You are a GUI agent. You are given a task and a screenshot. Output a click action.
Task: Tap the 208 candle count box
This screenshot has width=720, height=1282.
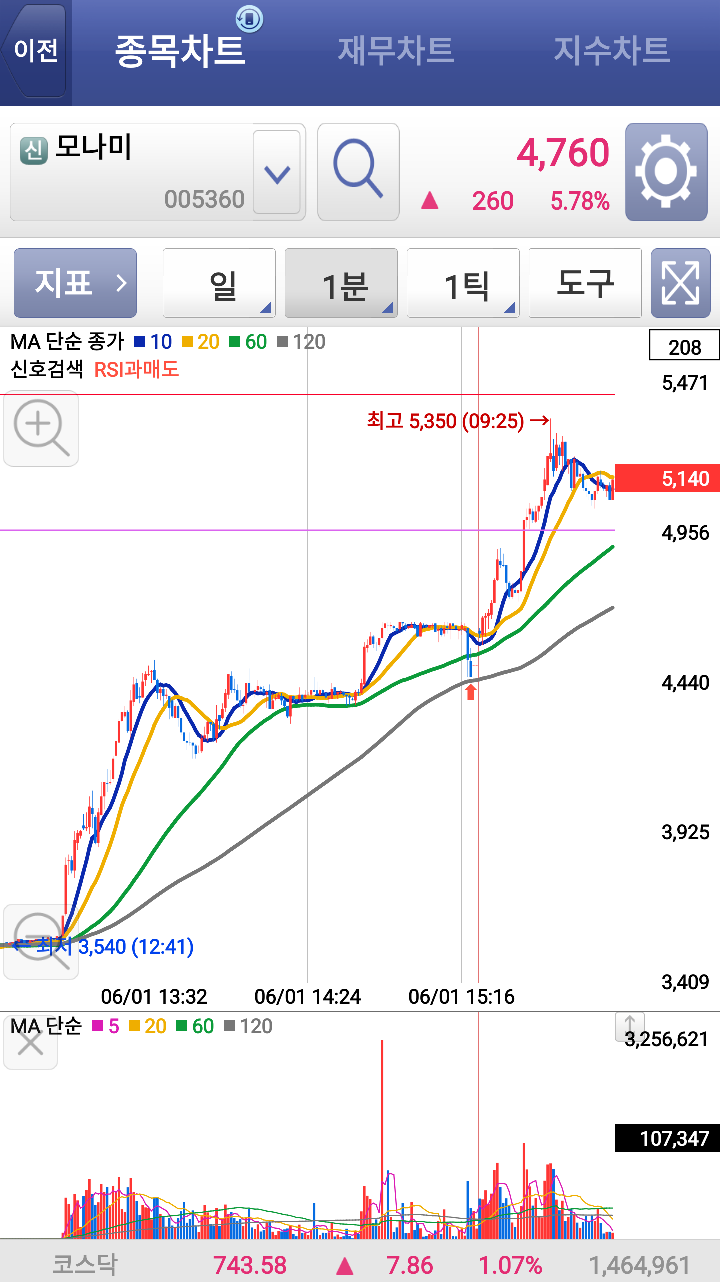click(684, 347)
